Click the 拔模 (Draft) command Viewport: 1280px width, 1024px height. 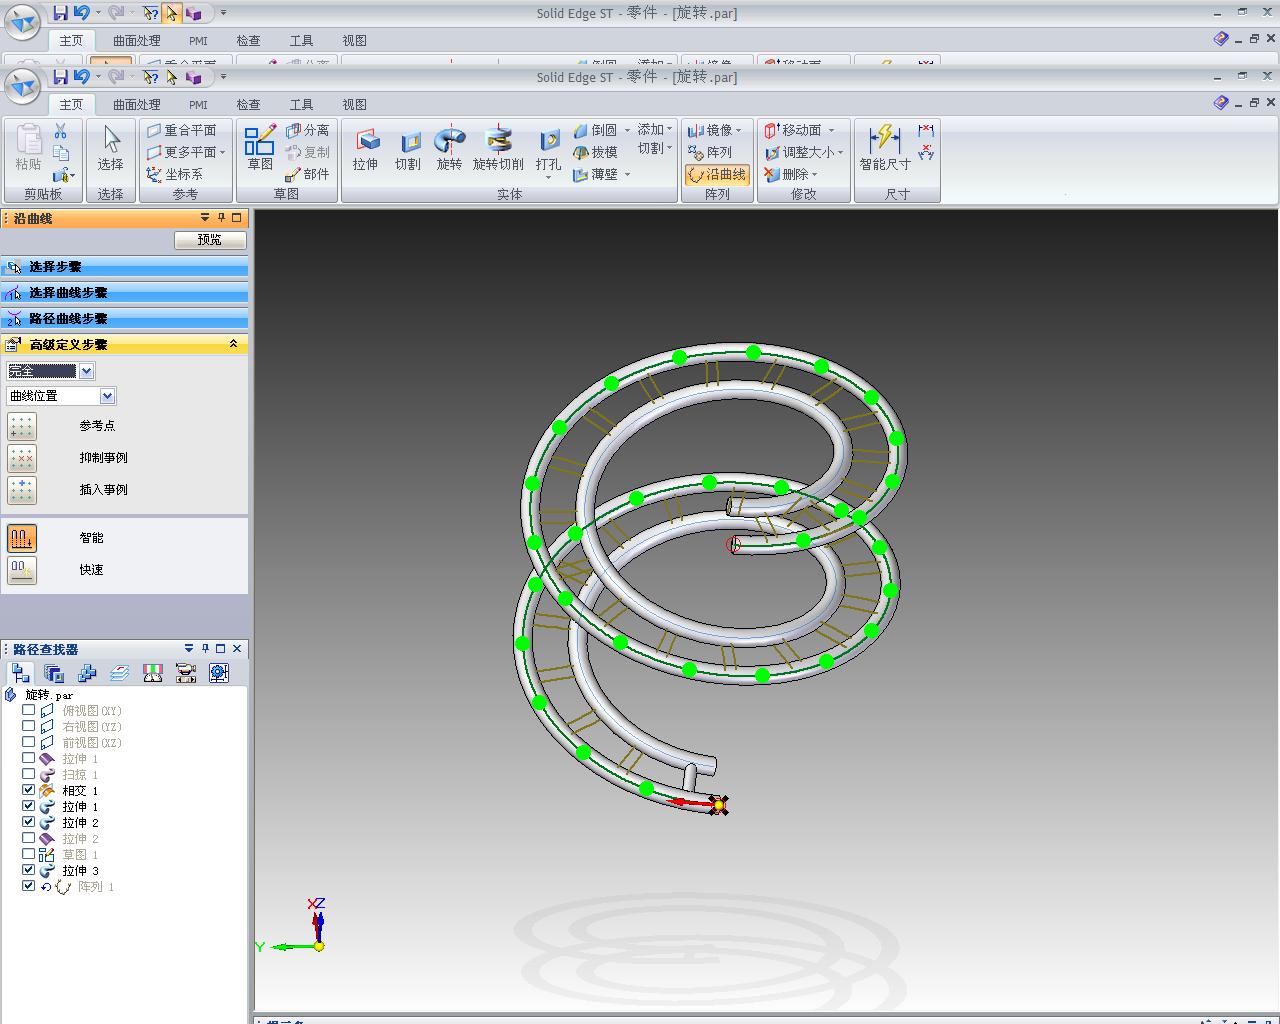click(596, 152)
